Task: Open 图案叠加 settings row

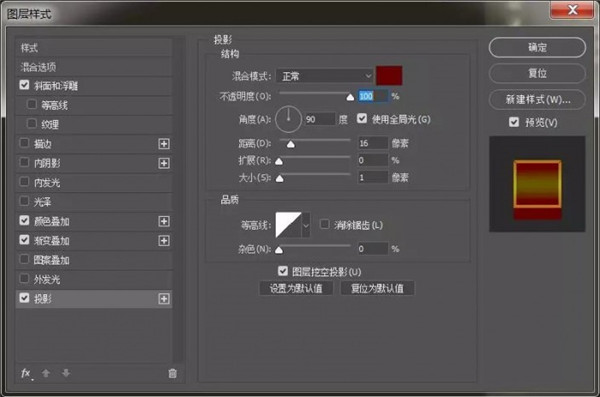Action: 94,260
